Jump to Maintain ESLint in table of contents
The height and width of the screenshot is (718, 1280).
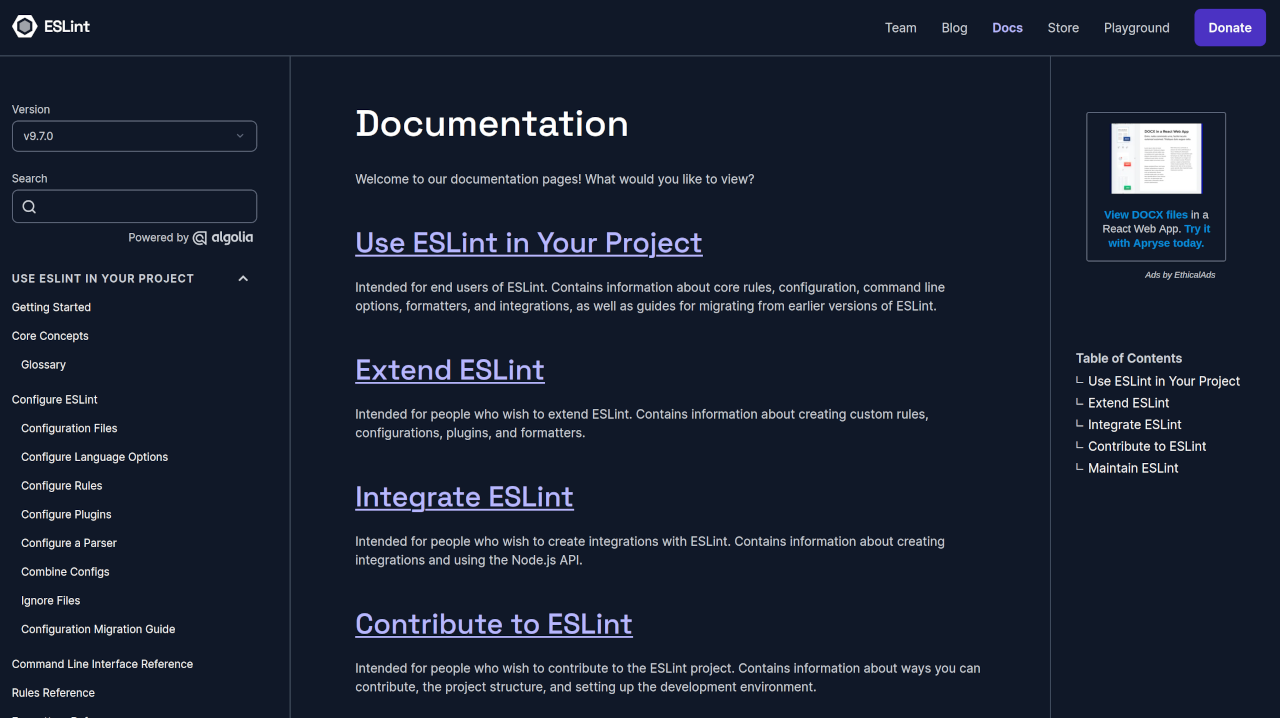coord(1133,468)
